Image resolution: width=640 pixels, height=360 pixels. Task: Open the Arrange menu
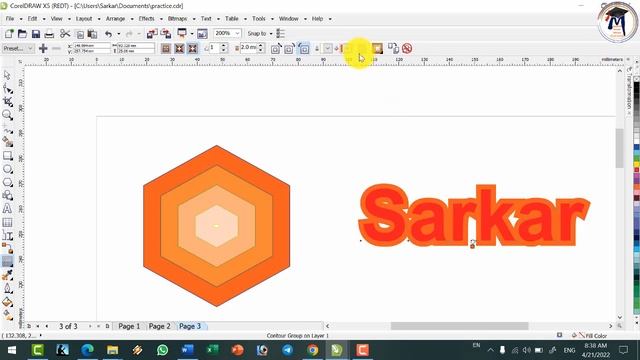point(116,19)
